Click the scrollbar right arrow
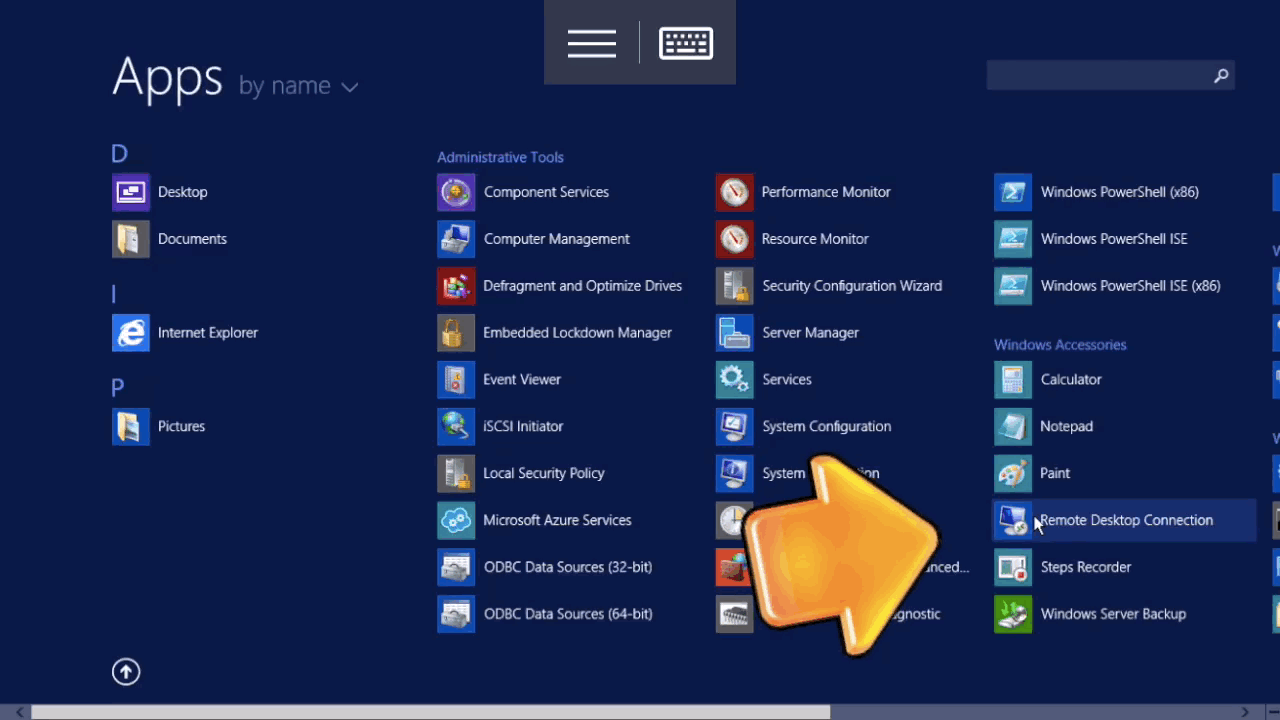The image size is (1280, 720). (x=1245, y=712)
